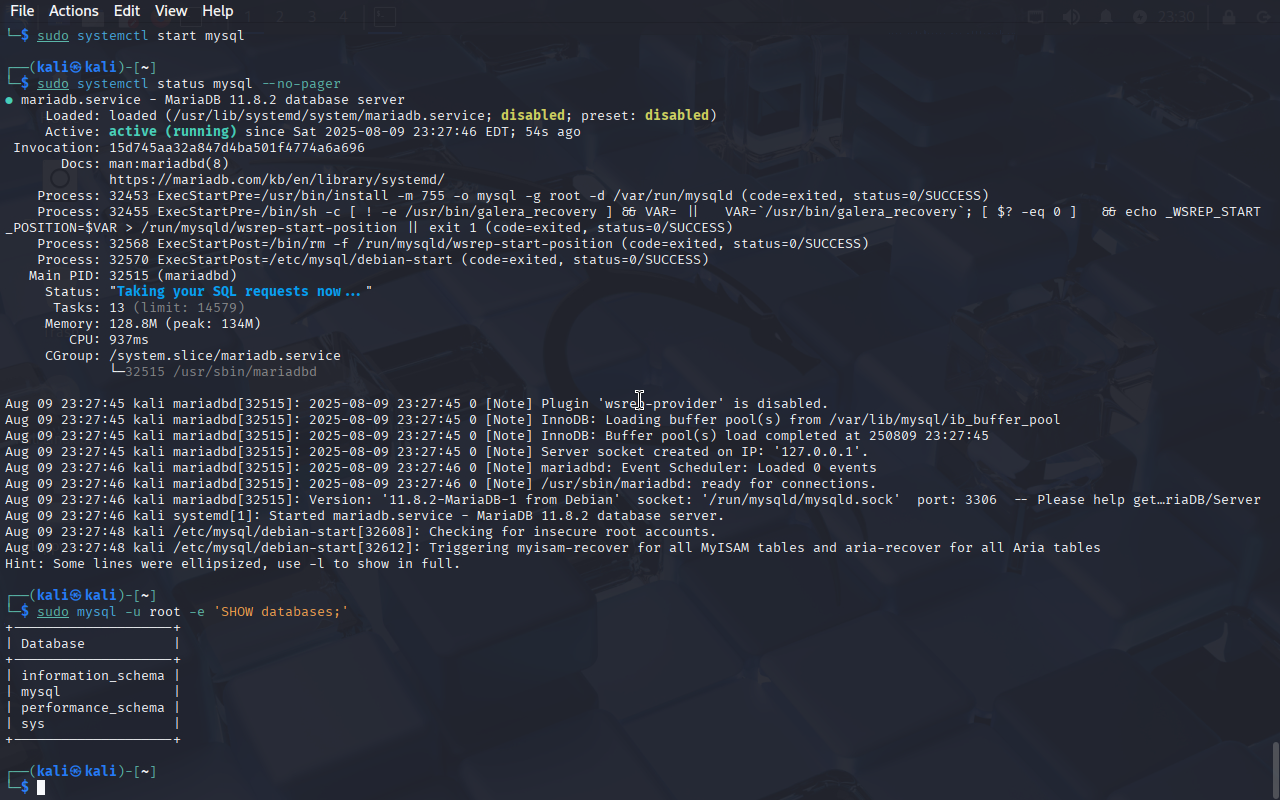Screen dimensions: 1280x800
Task: Click the bottom terminal prompt cursor block
Action: [41, 788]
